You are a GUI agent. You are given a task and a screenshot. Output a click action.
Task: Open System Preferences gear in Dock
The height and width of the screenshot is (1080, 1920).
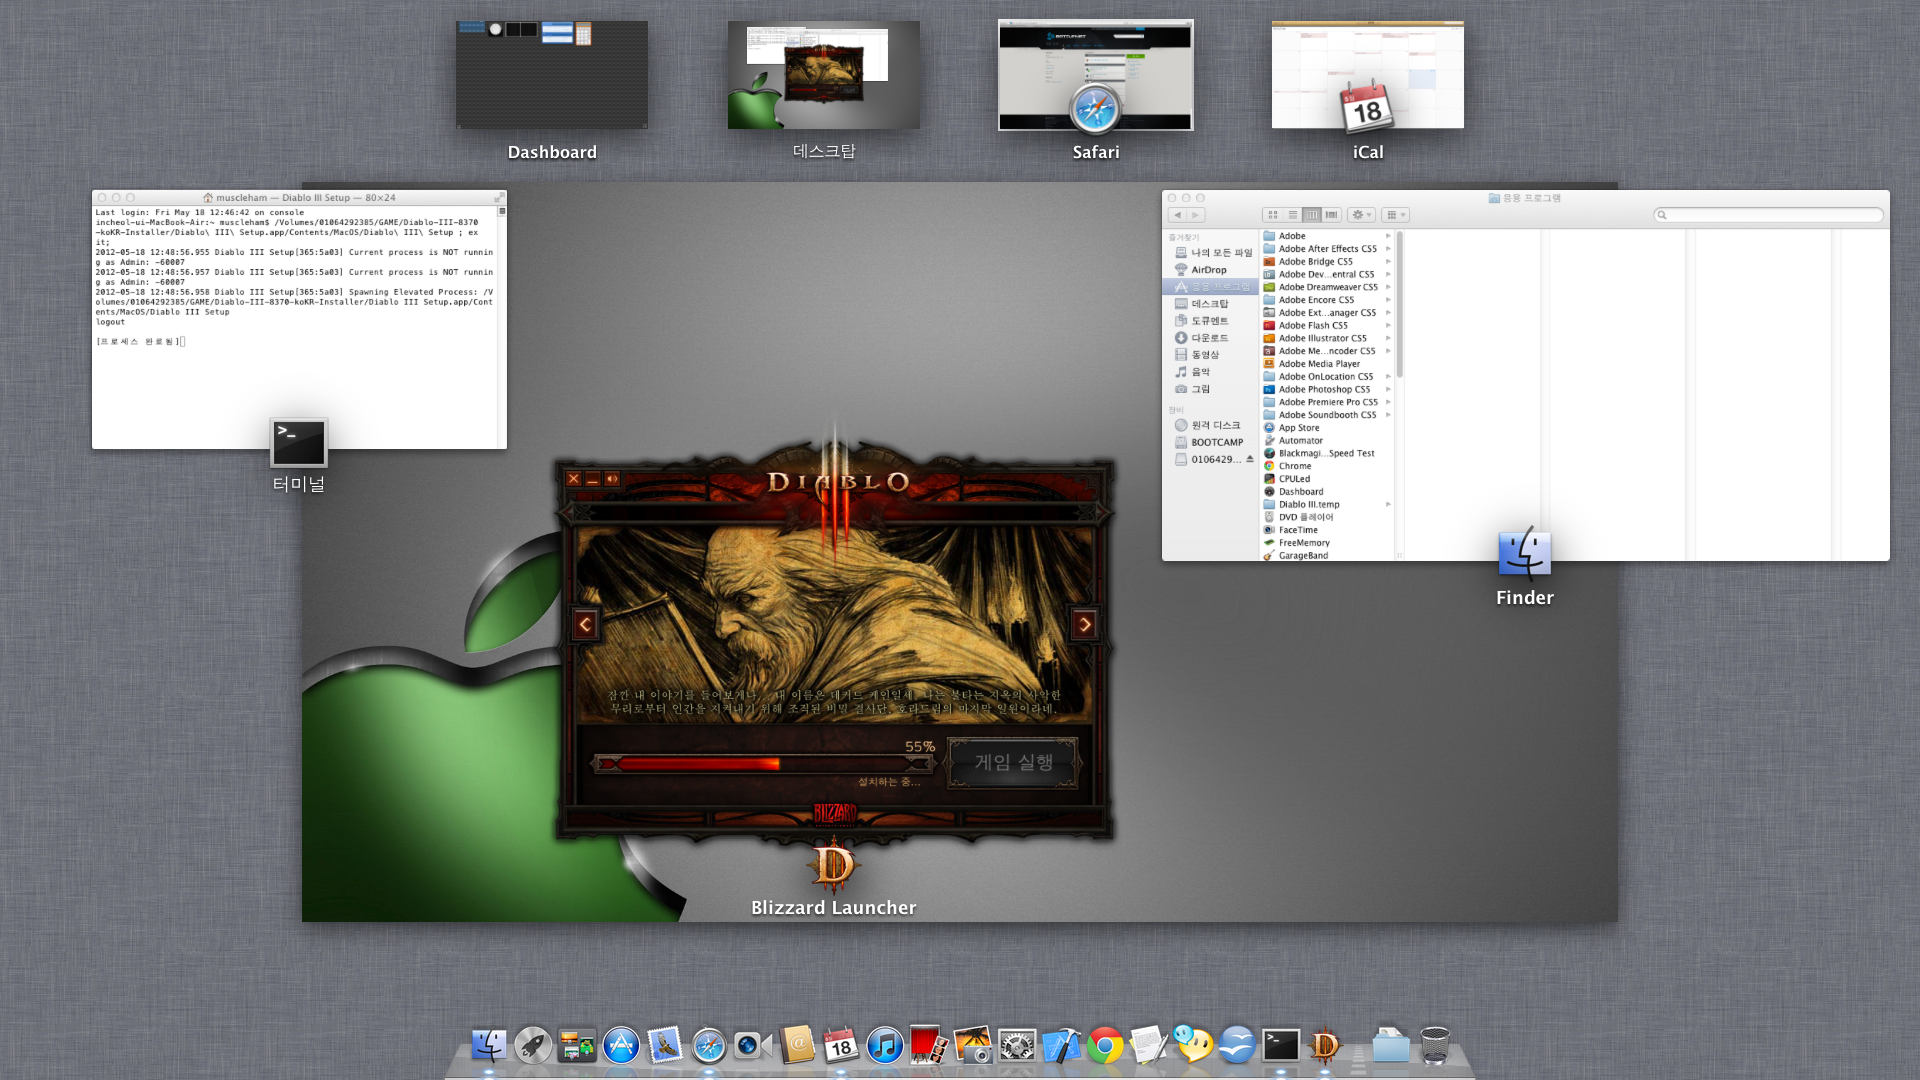coord(1017,1046)
